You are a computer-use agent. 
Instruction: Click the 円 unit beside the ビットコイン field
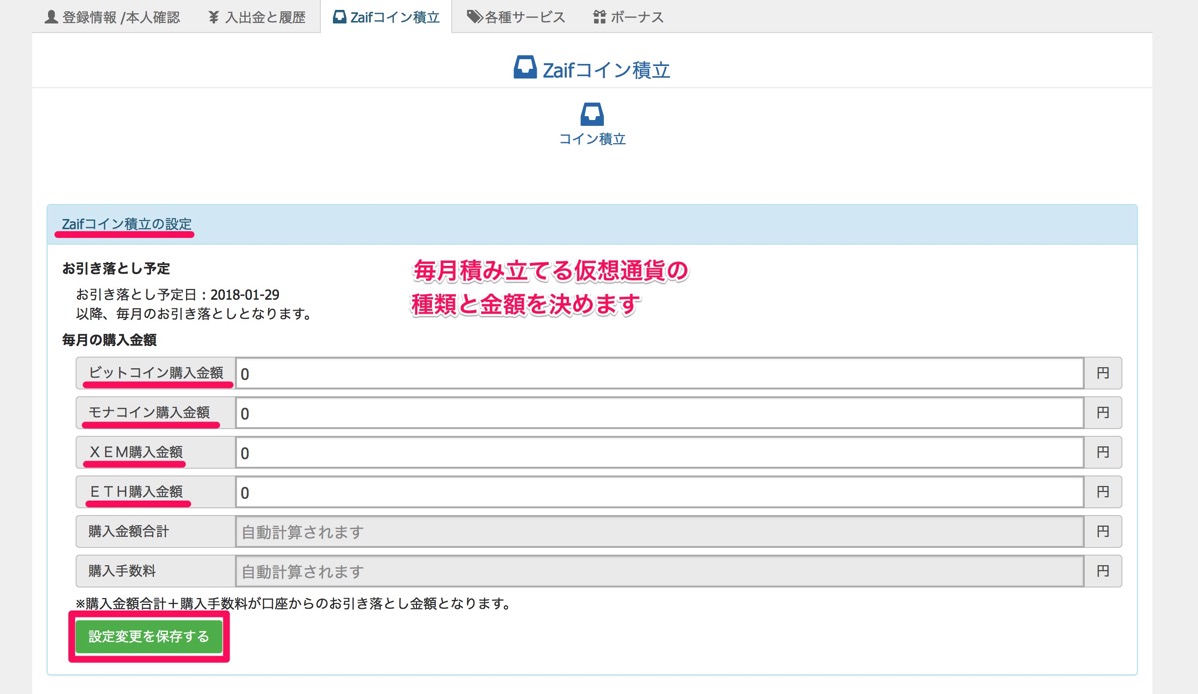click(1102, 374)
